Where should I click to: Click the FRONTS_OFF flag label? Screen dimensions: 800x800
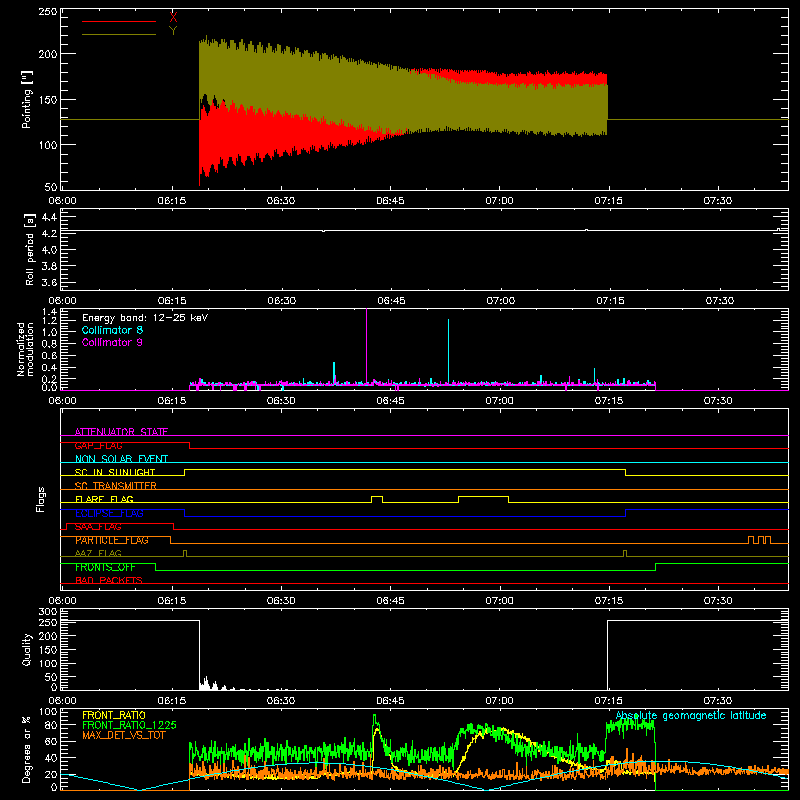click(x=105, y=567)
